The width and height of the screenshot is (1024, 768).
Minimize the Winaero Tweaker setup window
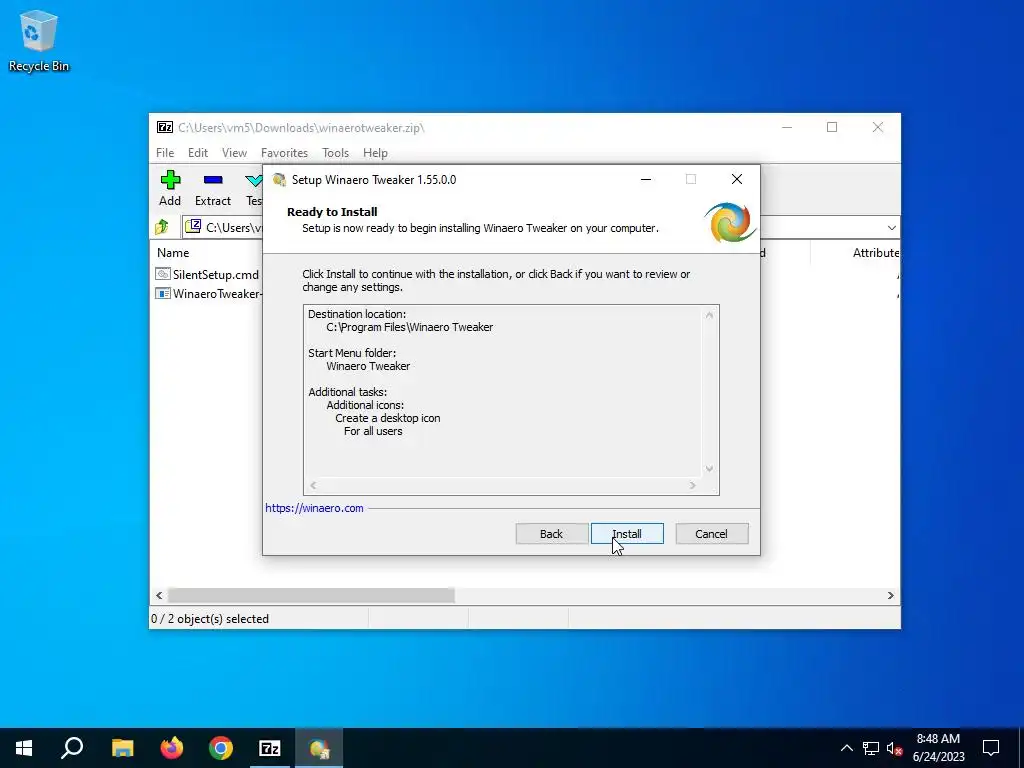646,180
